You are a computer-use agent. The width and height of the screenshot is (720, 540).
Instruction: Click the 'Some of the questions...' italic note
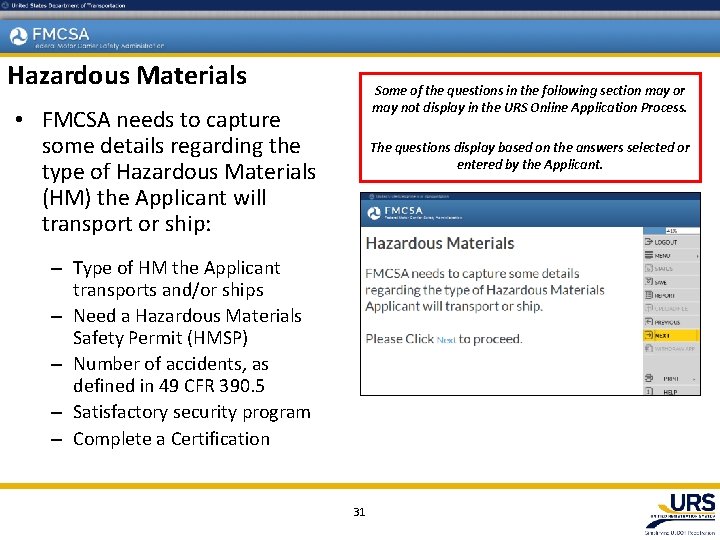(x=530, y=99)
